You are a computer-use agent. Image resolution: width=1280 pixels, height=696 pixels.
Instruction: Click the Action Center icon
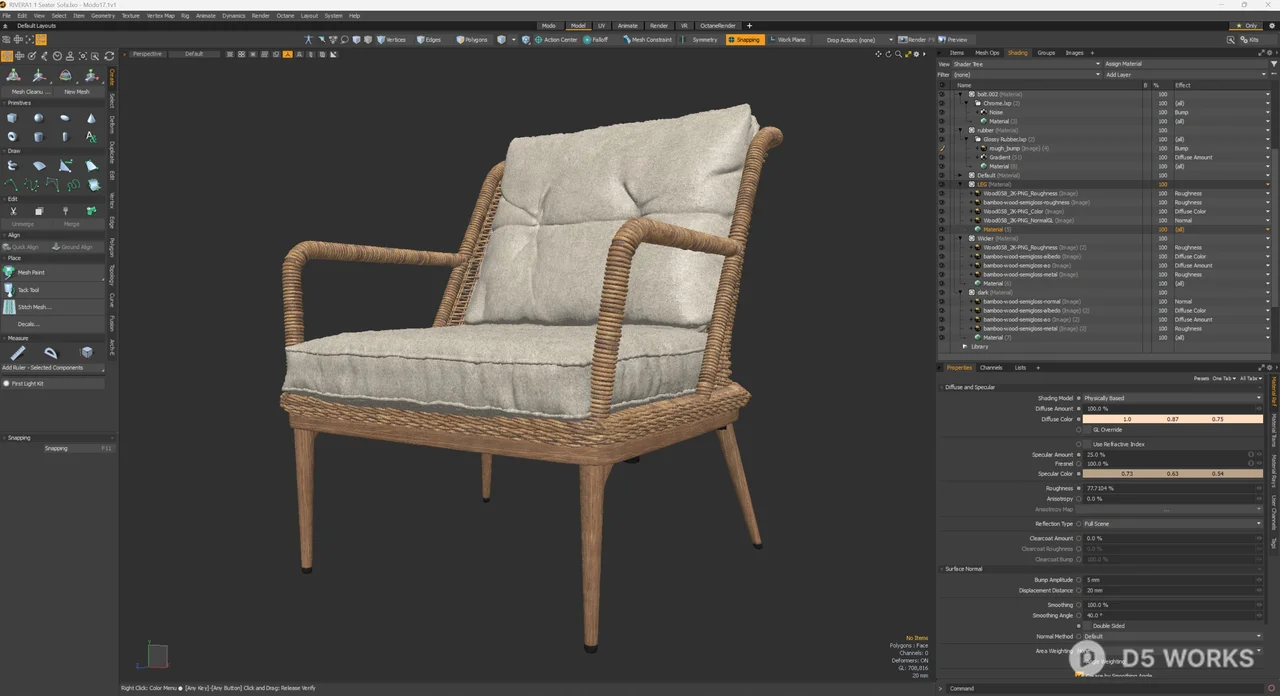click(538, 40)
